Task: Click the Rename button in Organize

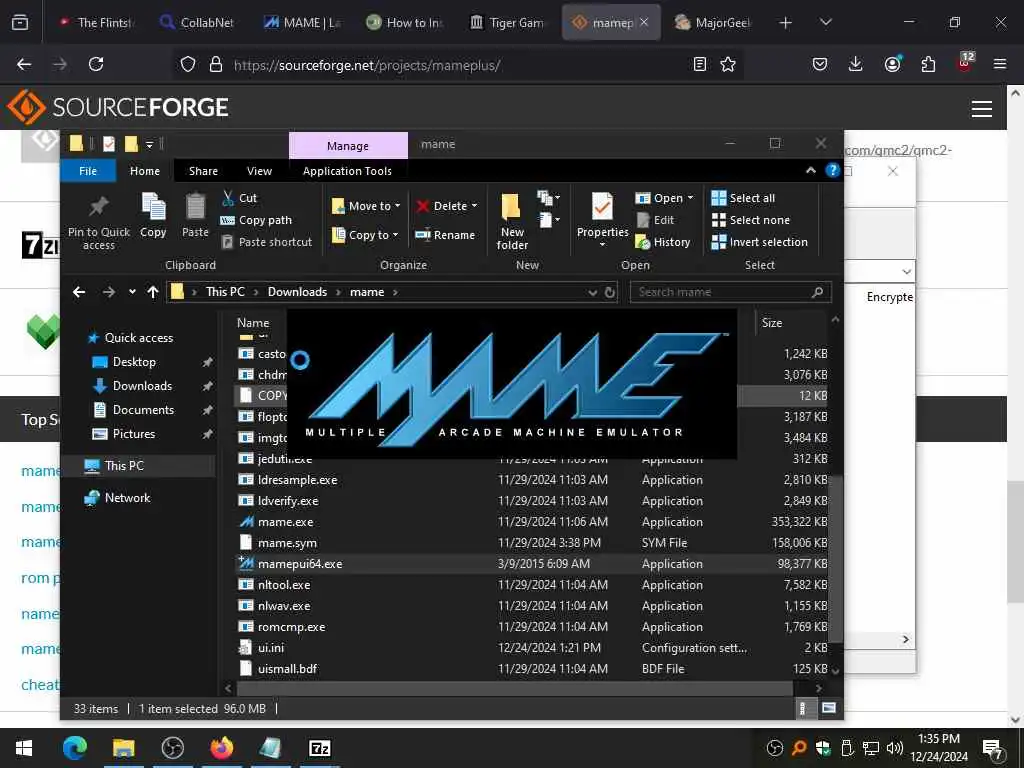Action: tap(445, 234)
